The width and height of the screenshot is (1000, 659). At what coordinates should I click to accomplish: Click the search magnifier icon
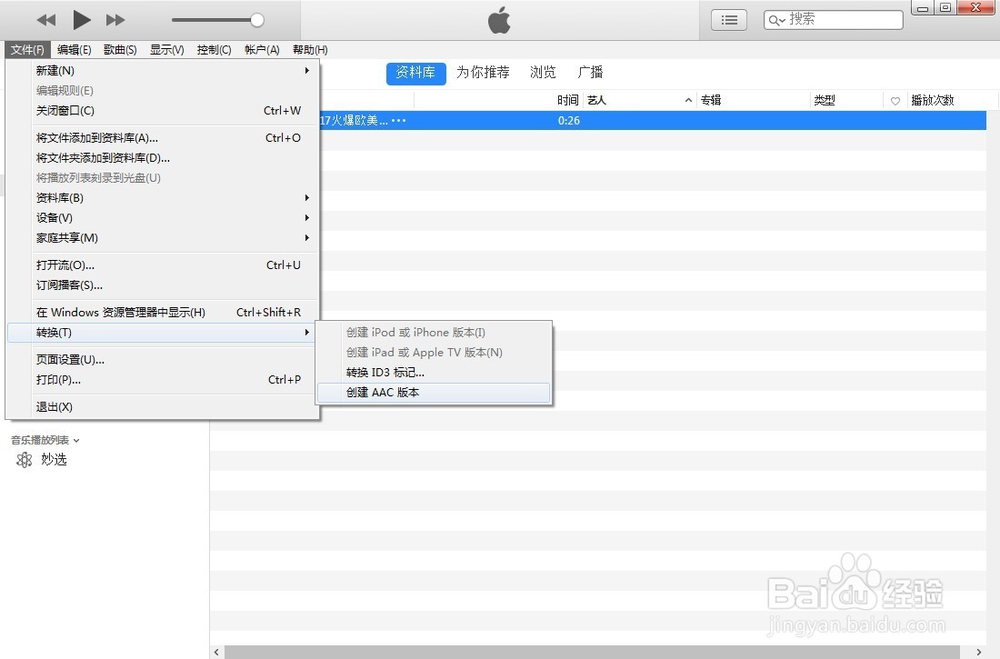(x=776, y=20)
